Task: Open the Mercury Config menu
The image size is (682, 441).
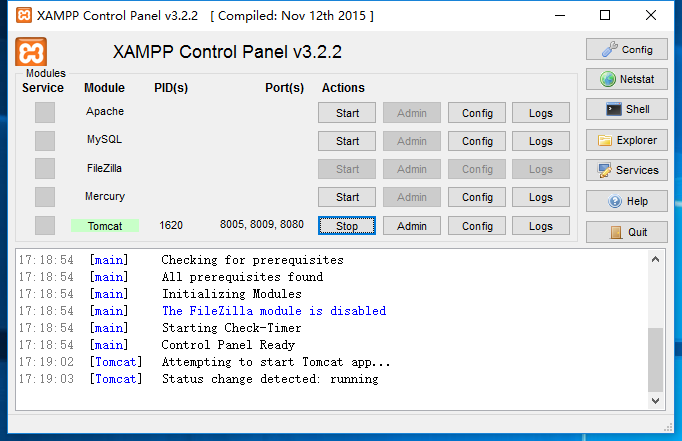Action: click(477, 197)
